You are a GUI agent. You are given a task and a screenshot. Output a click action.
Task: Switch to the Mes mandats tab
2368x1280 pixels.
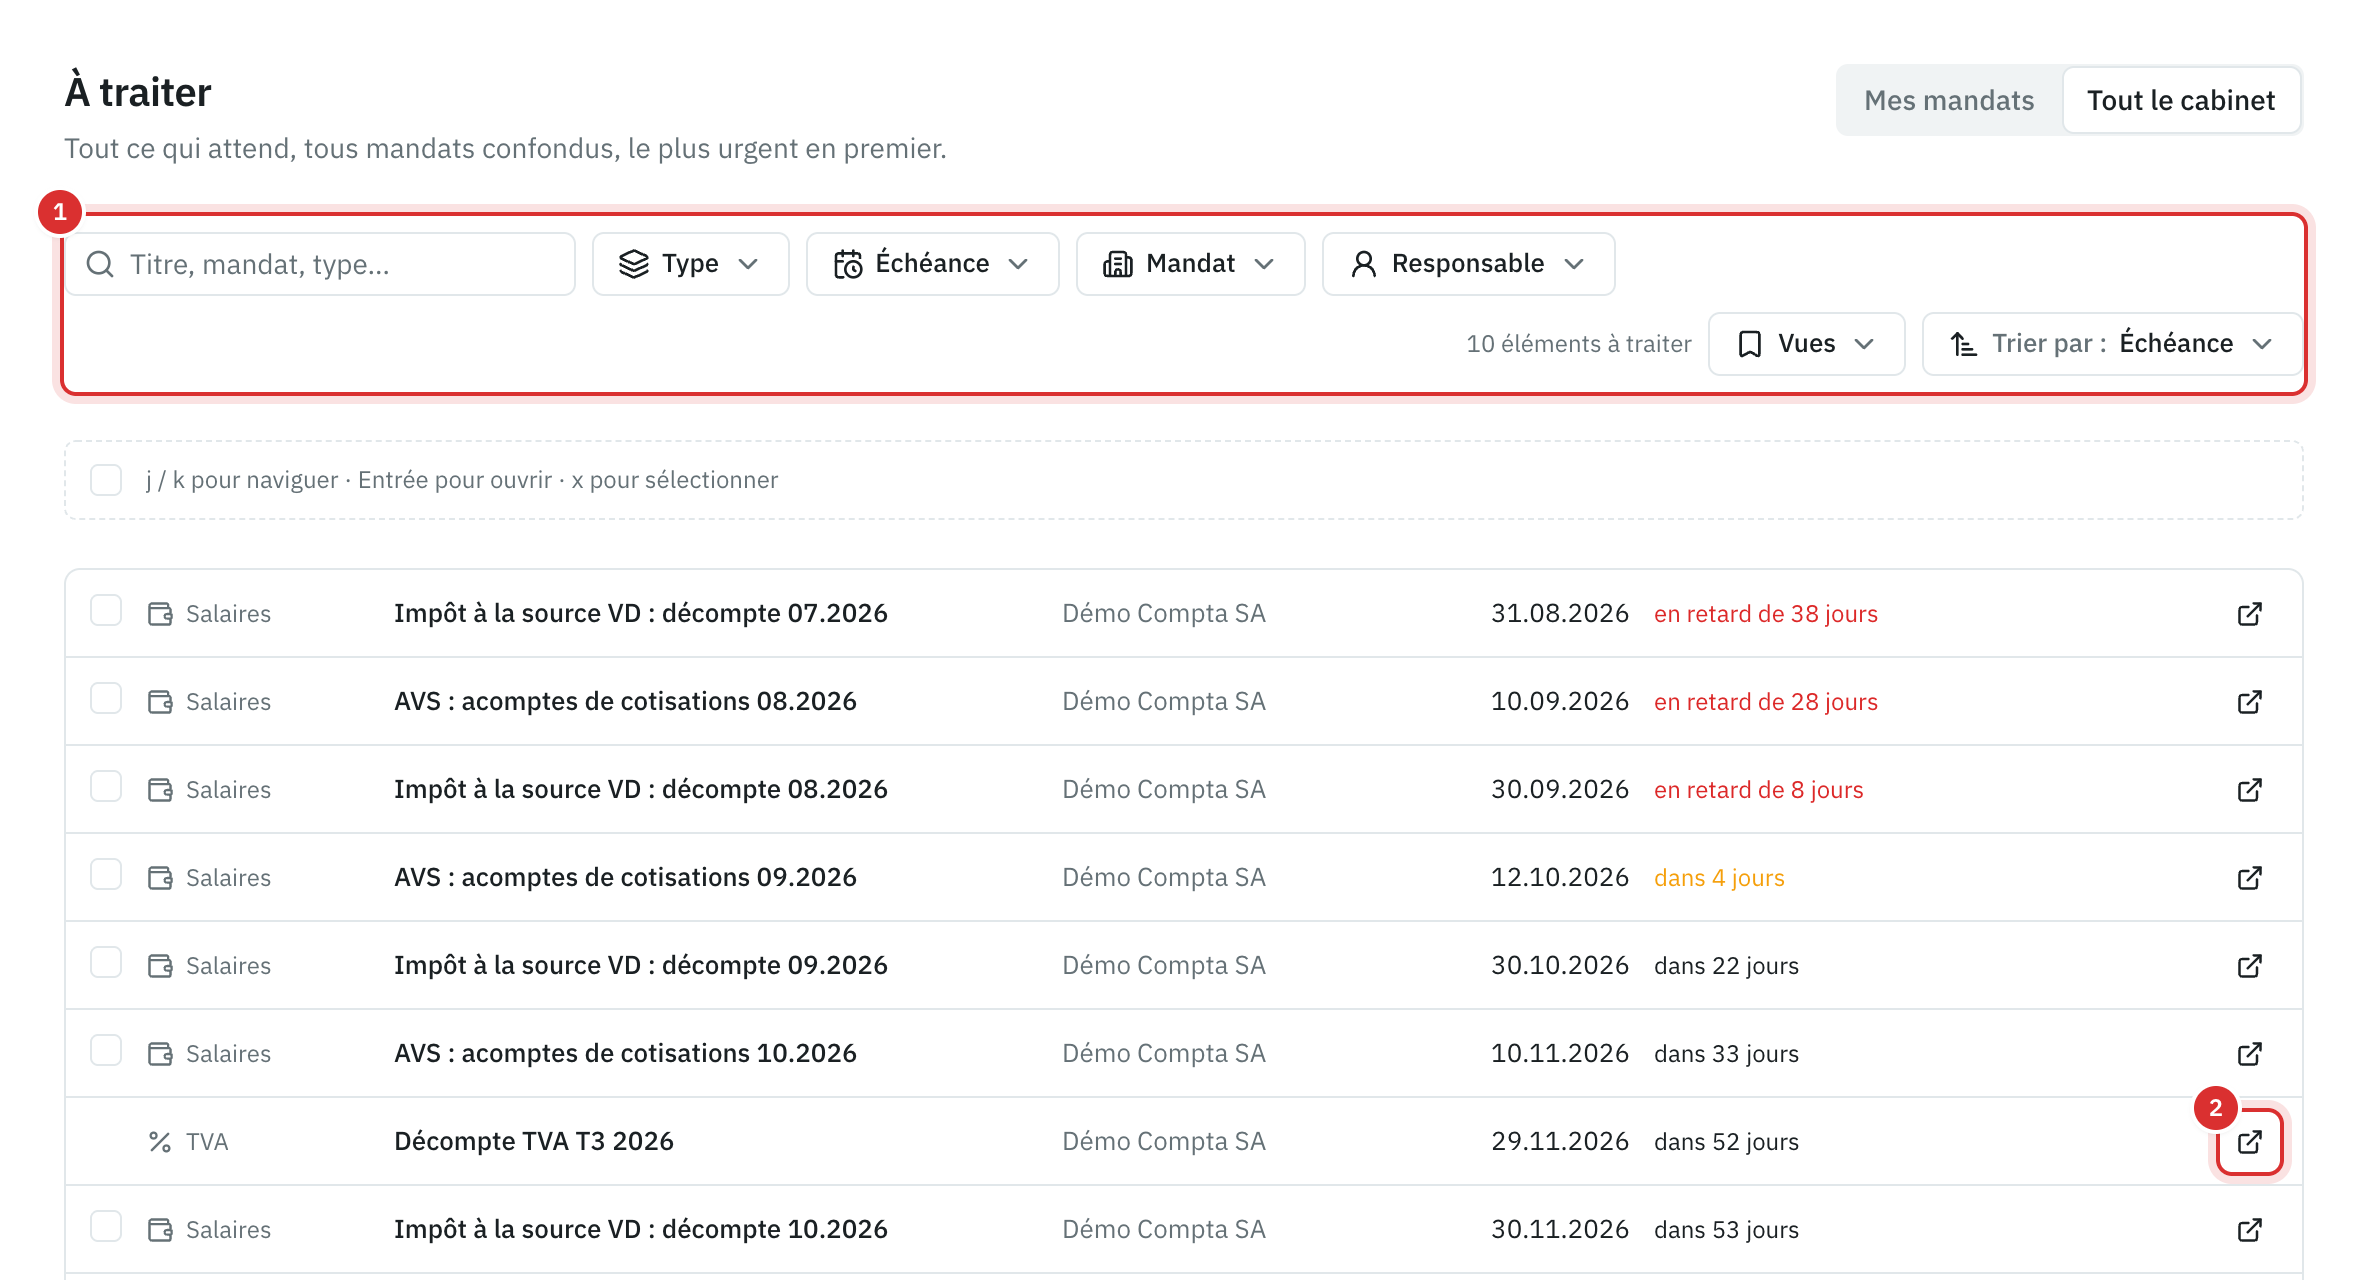pyautogui.click(x=1949, y=100)
